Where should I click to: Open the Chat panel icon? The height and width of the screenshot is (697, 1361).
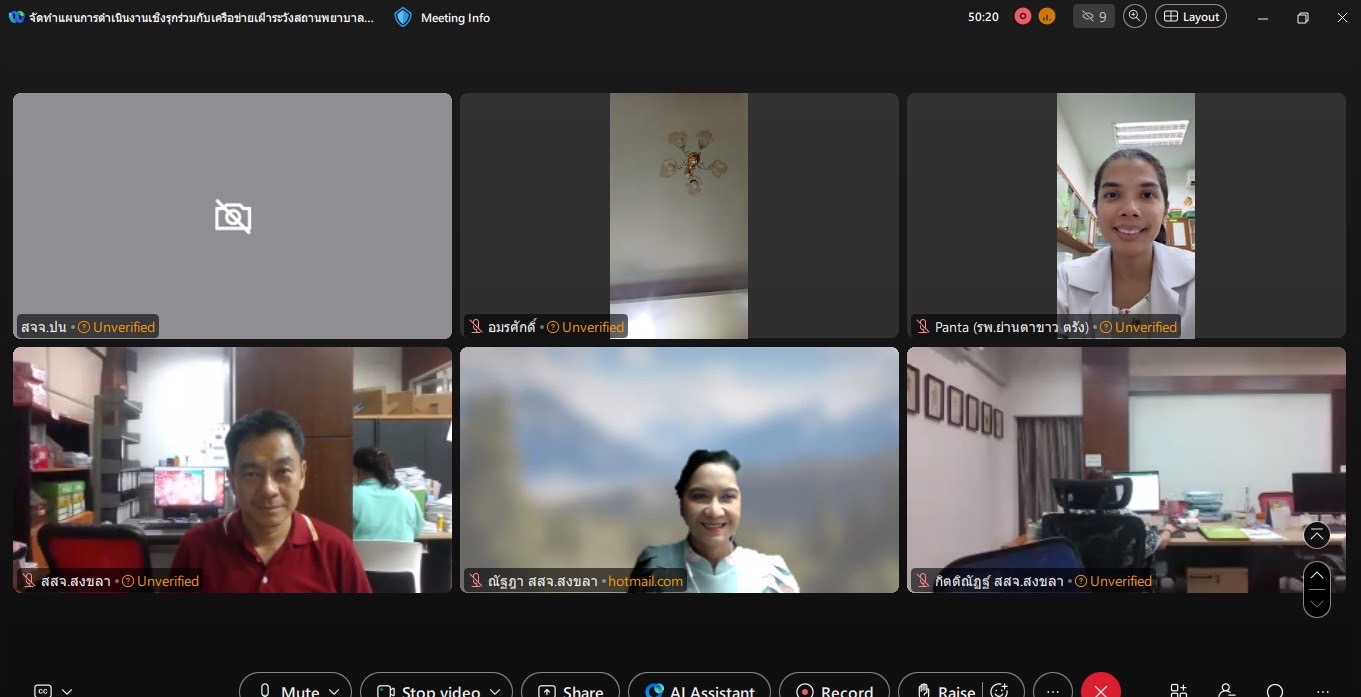[1275, 690]
